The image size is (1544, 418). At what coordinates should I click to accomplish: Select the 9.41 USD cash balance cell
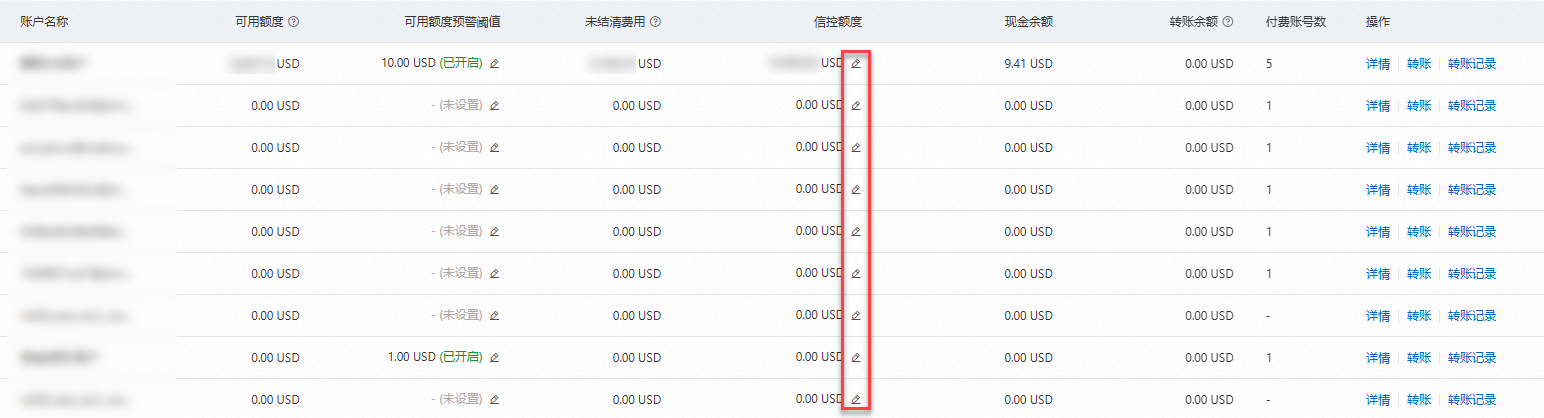[x=1029, y=64]
